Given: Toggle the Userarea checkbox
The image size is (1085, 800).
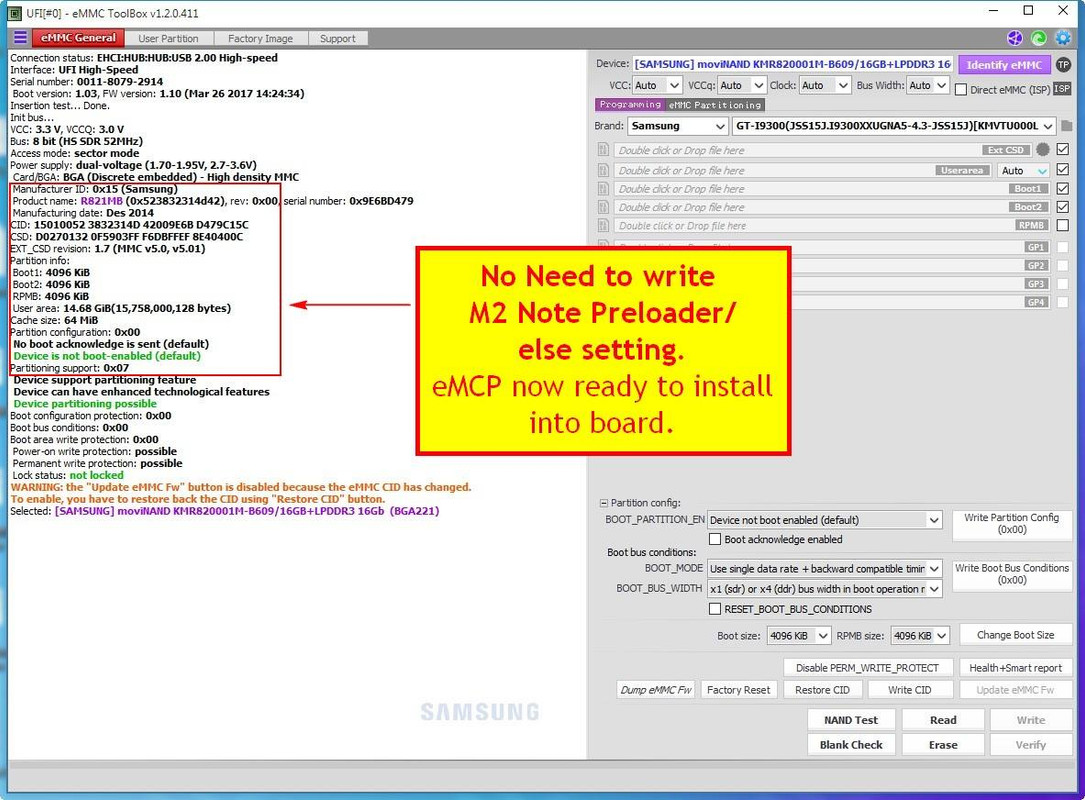Looking at the screenshot, I should 1063,169.
